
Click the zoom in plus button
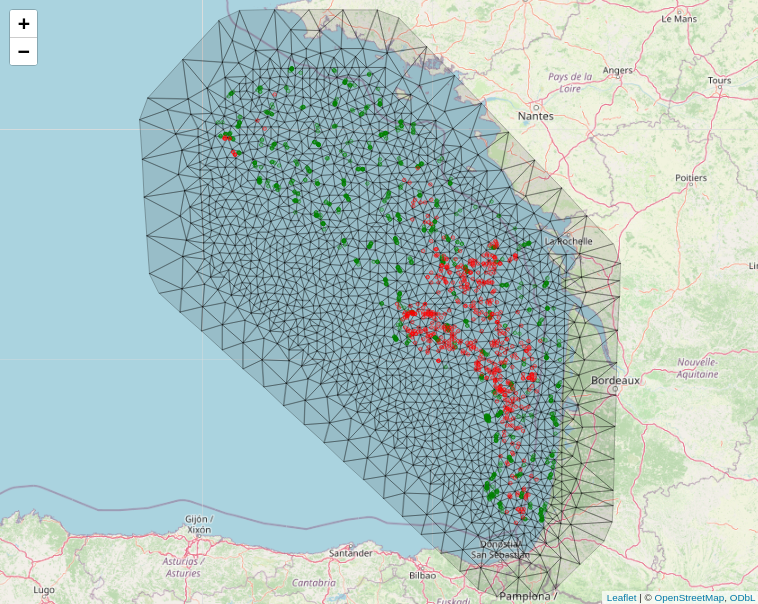tap(23, 24)
